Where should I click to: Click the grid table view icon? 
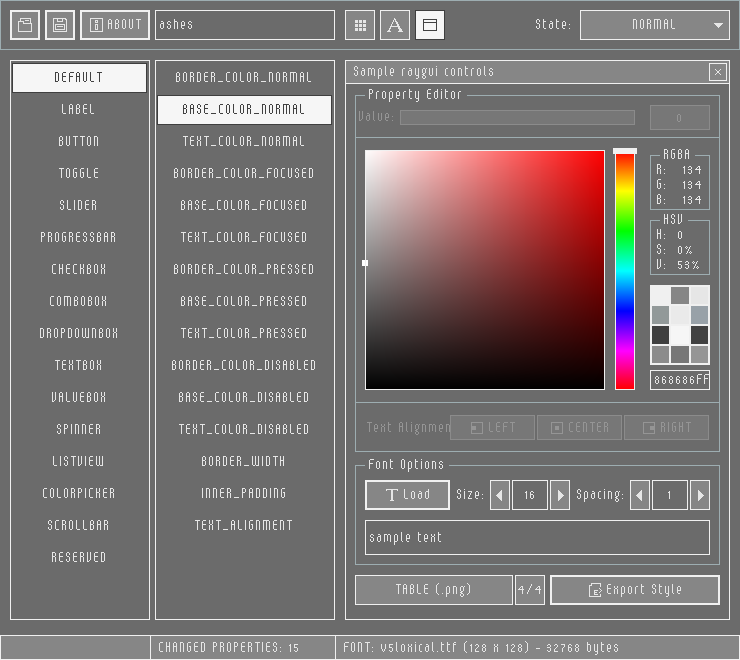(x=360, y=25)
